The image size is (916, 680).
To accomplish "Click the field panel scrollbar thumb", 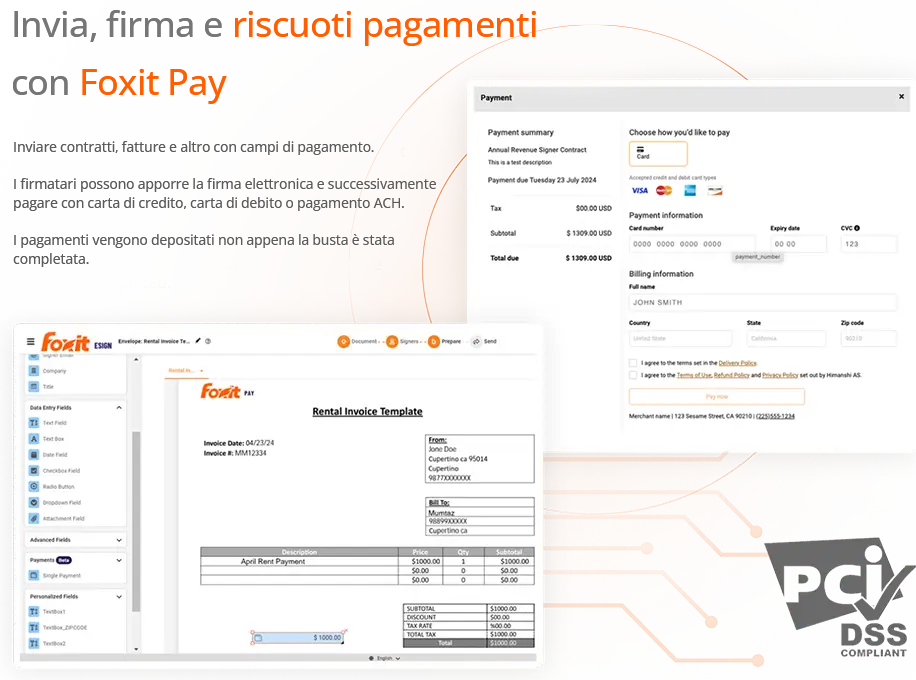I will click(x=136, y=521).
